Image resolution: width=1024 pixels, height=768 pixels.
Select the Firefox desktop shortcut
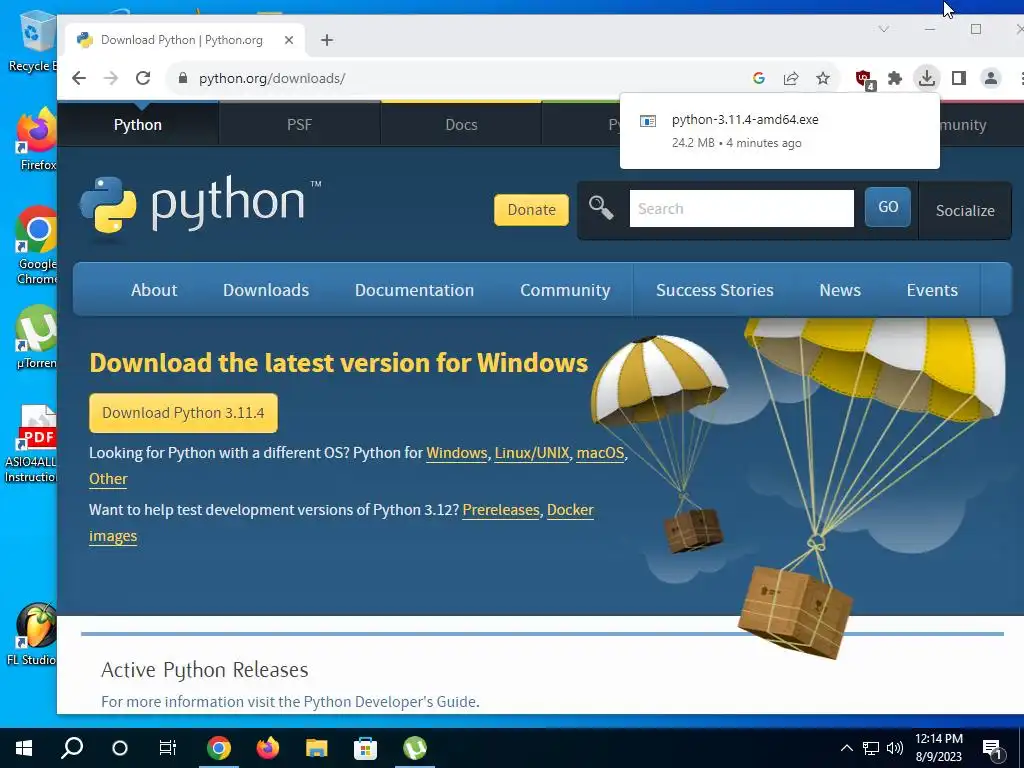tap(37, 139)
